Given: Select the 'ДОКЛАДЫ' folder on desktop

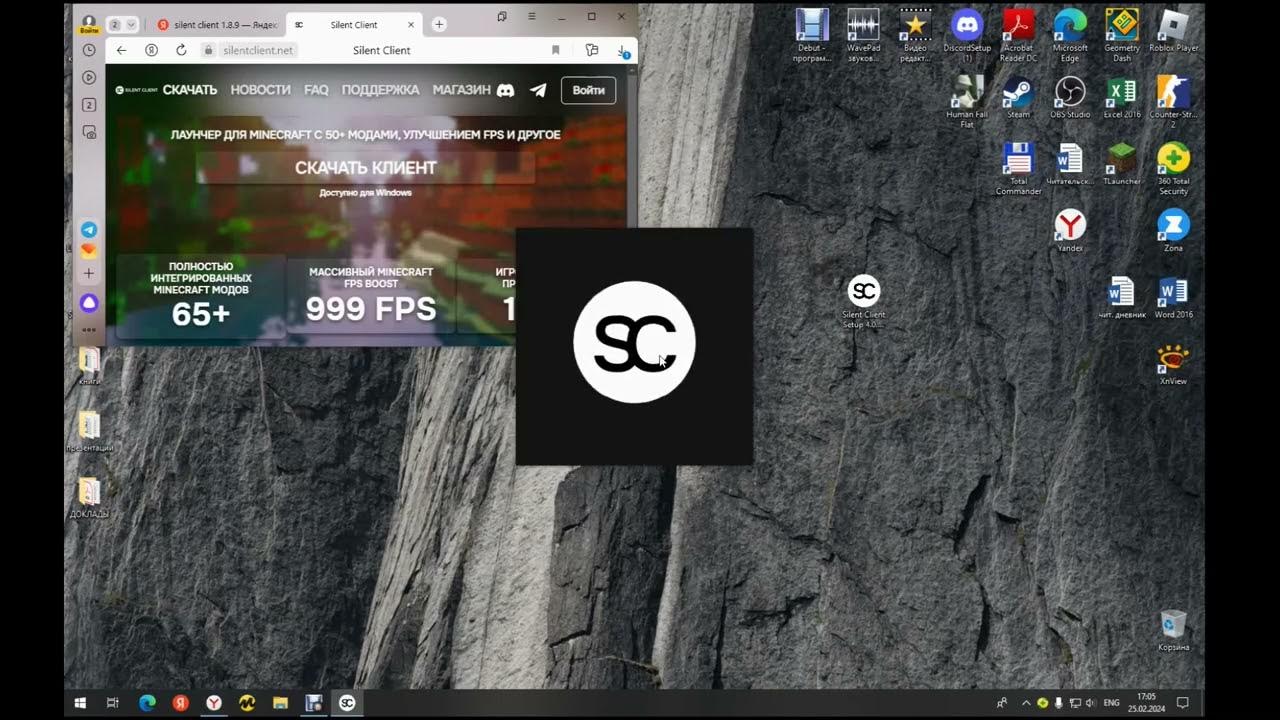Looking at the screenshot, I should tap(89, 496).
